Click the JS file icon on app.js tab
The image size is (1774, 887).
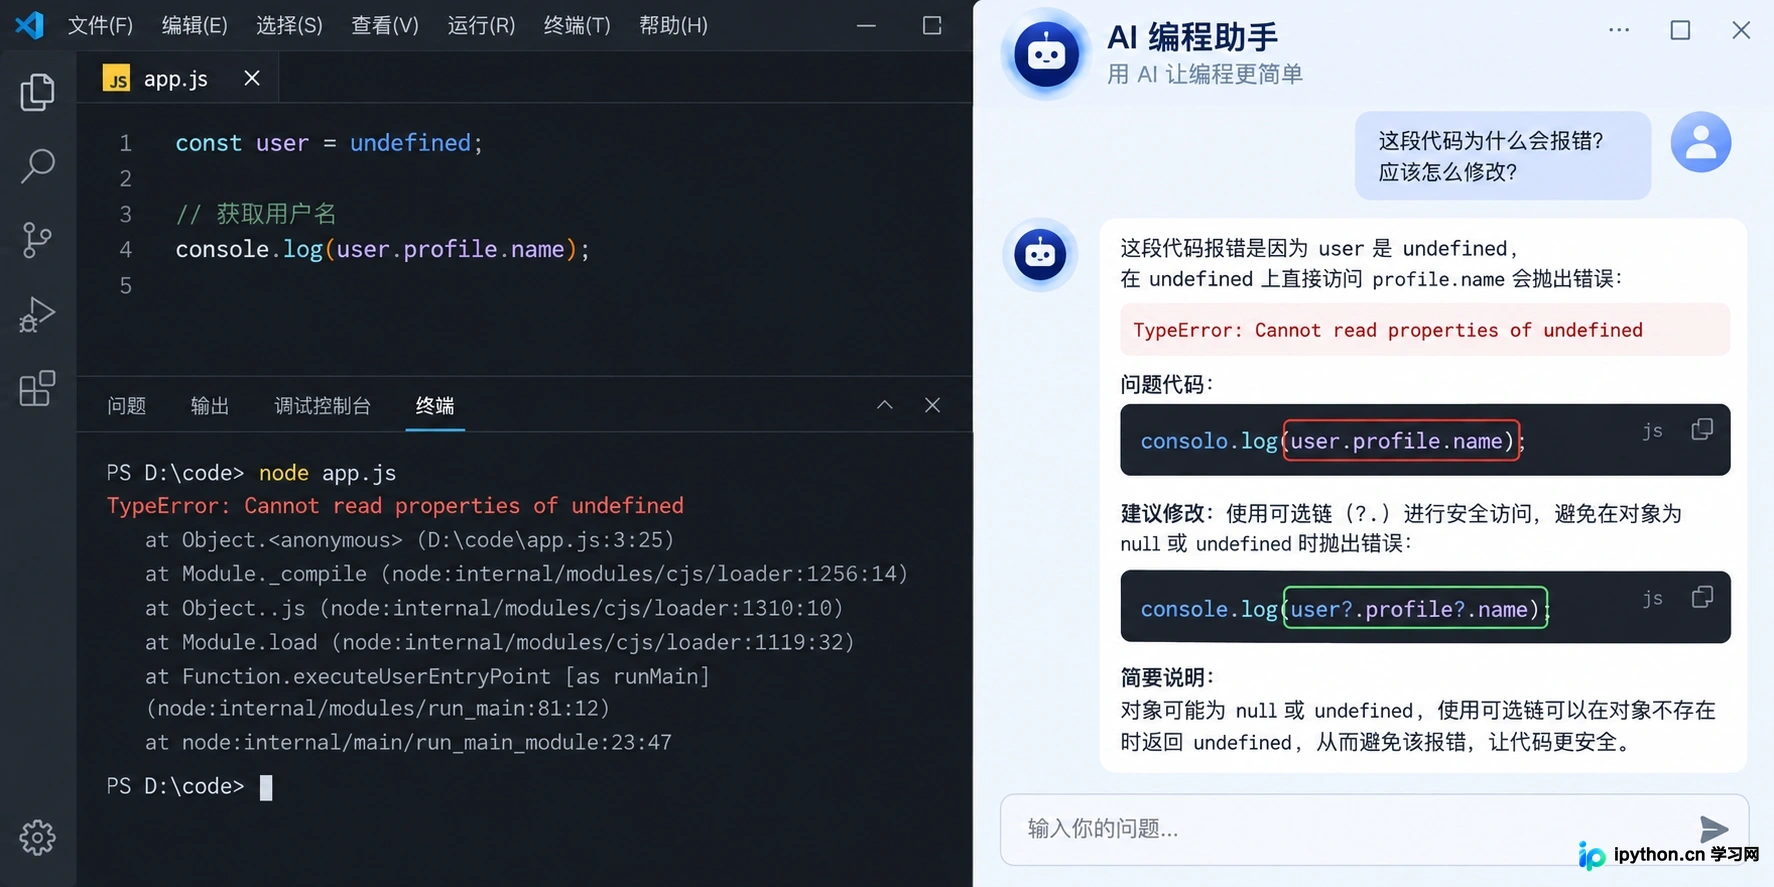(117, 79)
